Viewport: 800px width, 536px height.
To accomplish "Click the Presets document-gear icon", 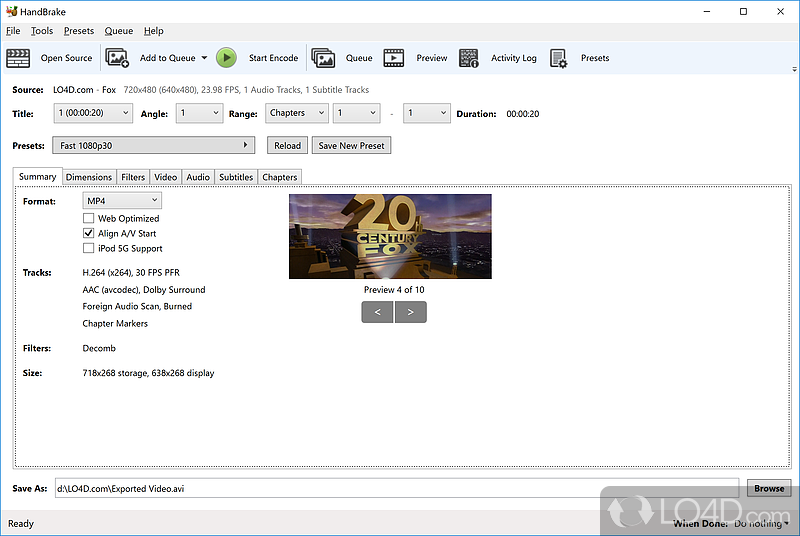I will 558,58.
